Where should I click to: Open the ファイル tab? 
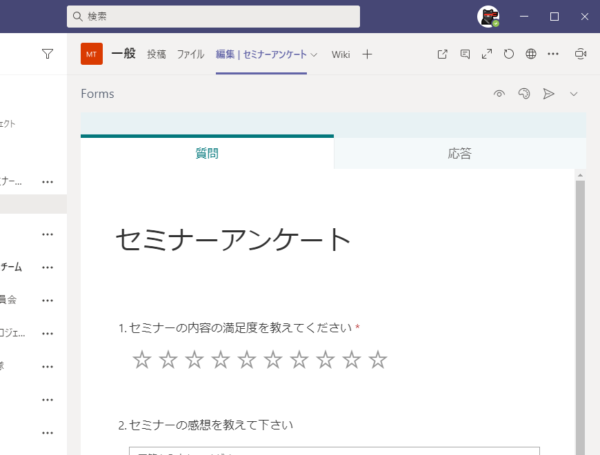tap(190, 54)
